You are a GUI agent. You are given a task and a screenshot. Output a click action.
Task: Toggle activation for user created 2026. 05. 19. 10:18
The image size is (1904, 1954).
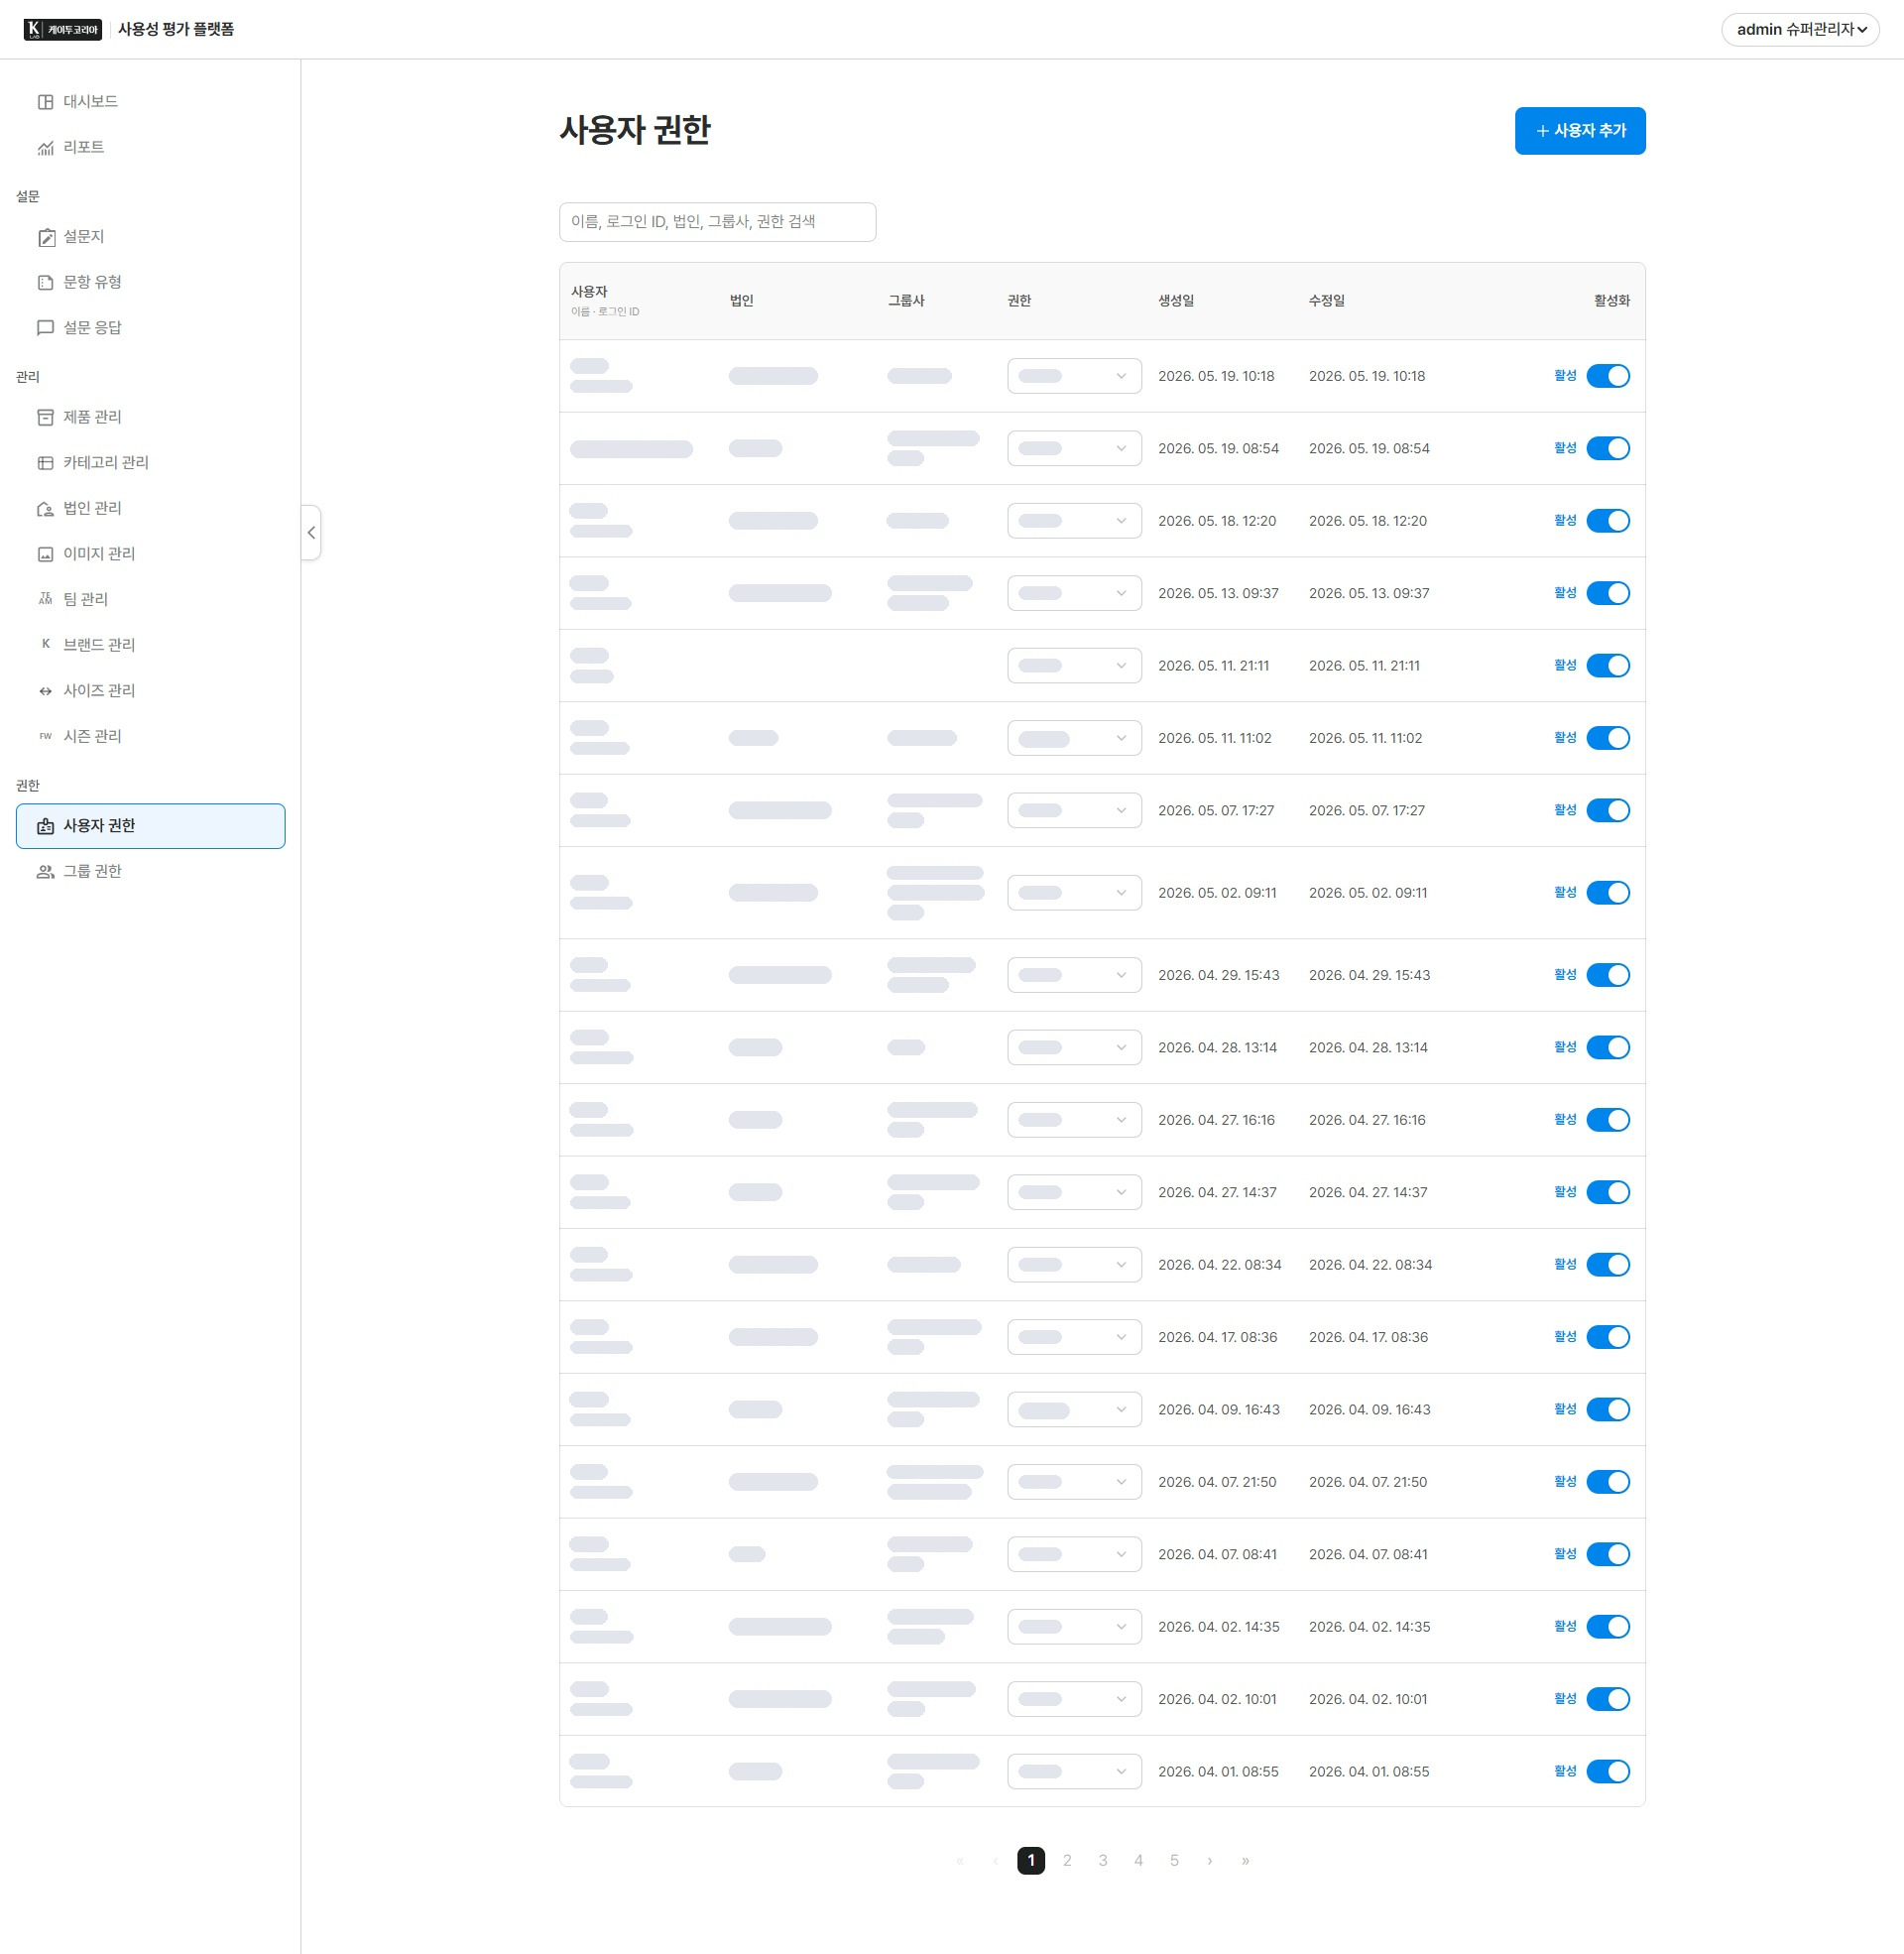1608,376
